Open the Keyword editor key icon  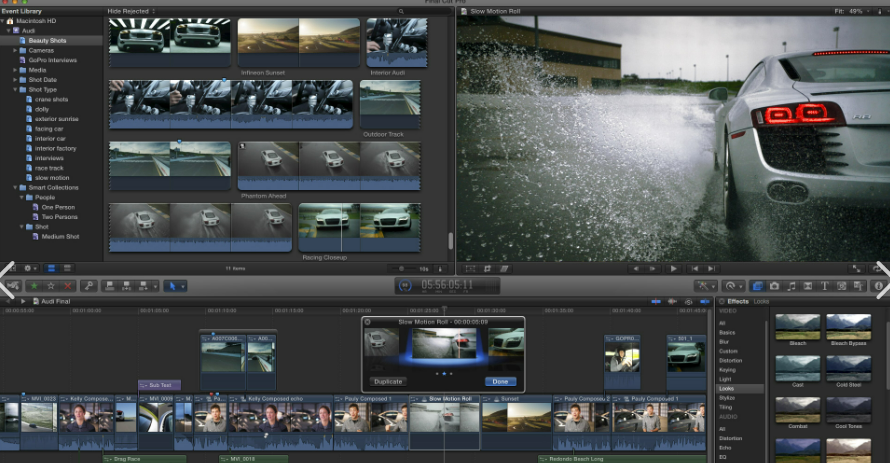click(x=89, y=286)
